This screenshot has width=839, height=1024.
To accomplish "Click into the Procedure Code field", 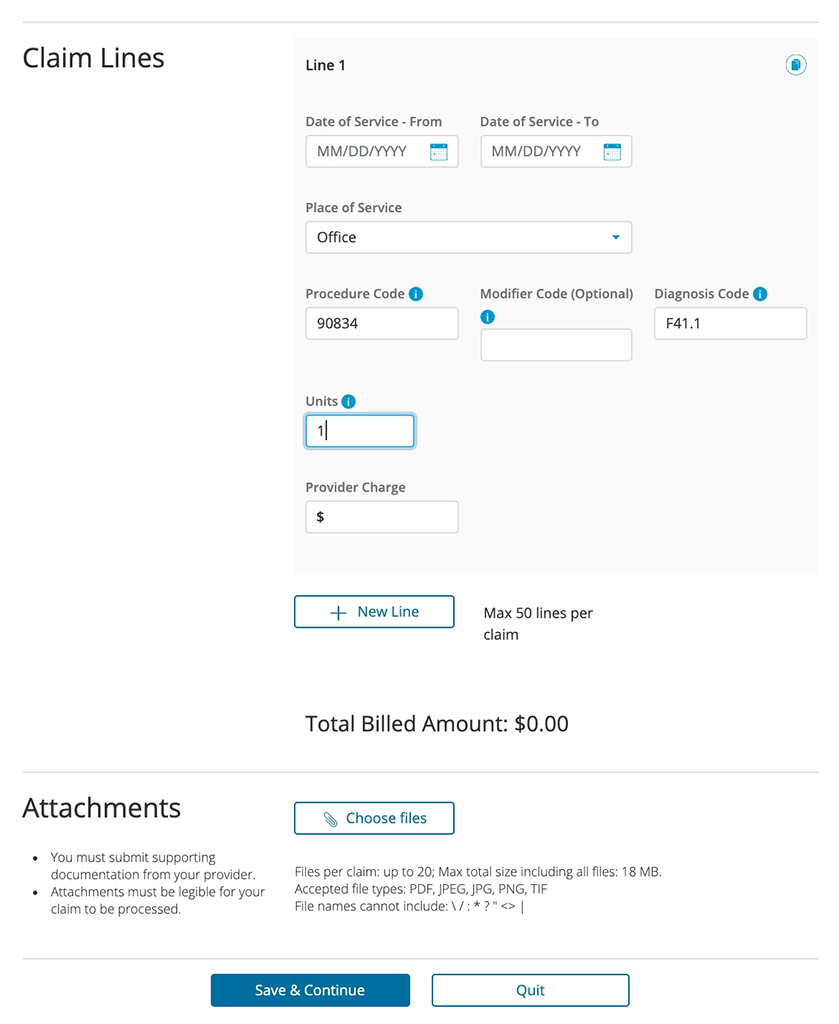I will tap(381, 324).
